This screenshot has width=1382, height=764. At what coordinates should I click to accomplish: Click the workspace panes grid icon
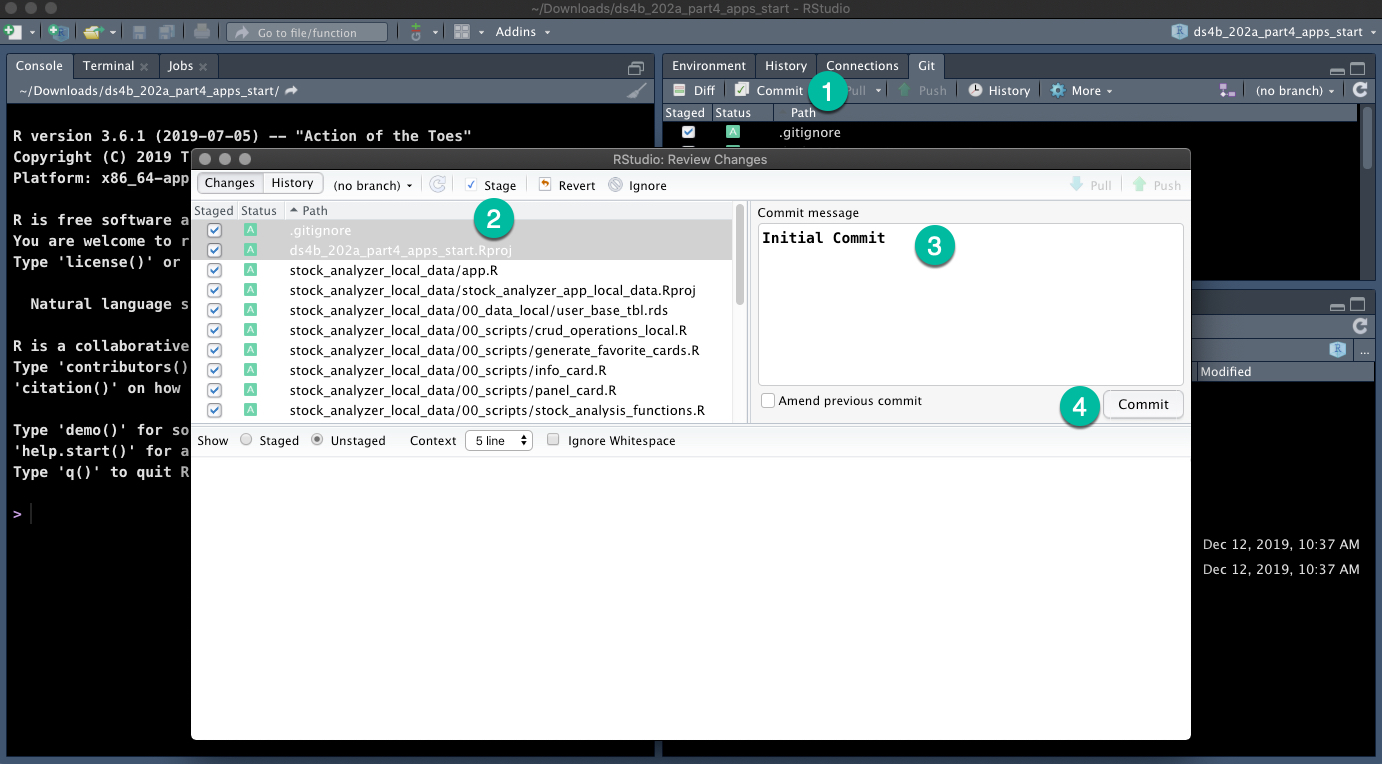462,32
